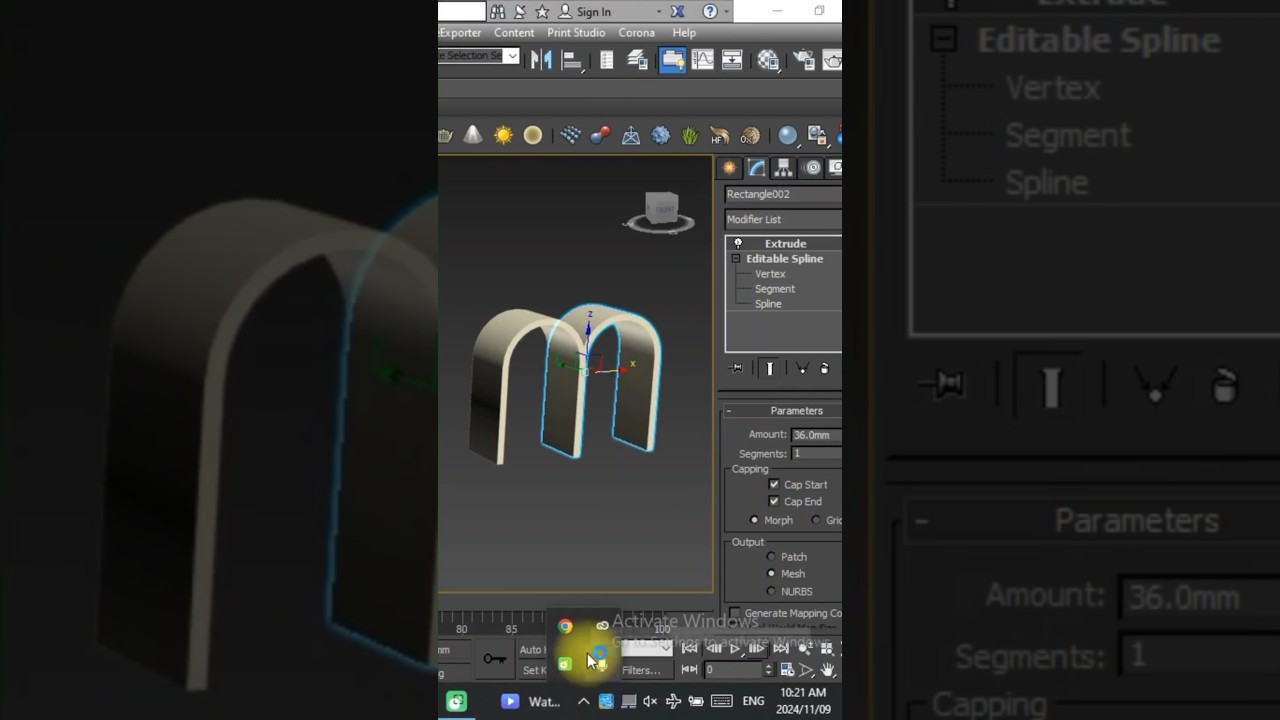Toggle Show End Result button
The width and height of the screenshot is (1280, 720).
[x=769, y=368]
